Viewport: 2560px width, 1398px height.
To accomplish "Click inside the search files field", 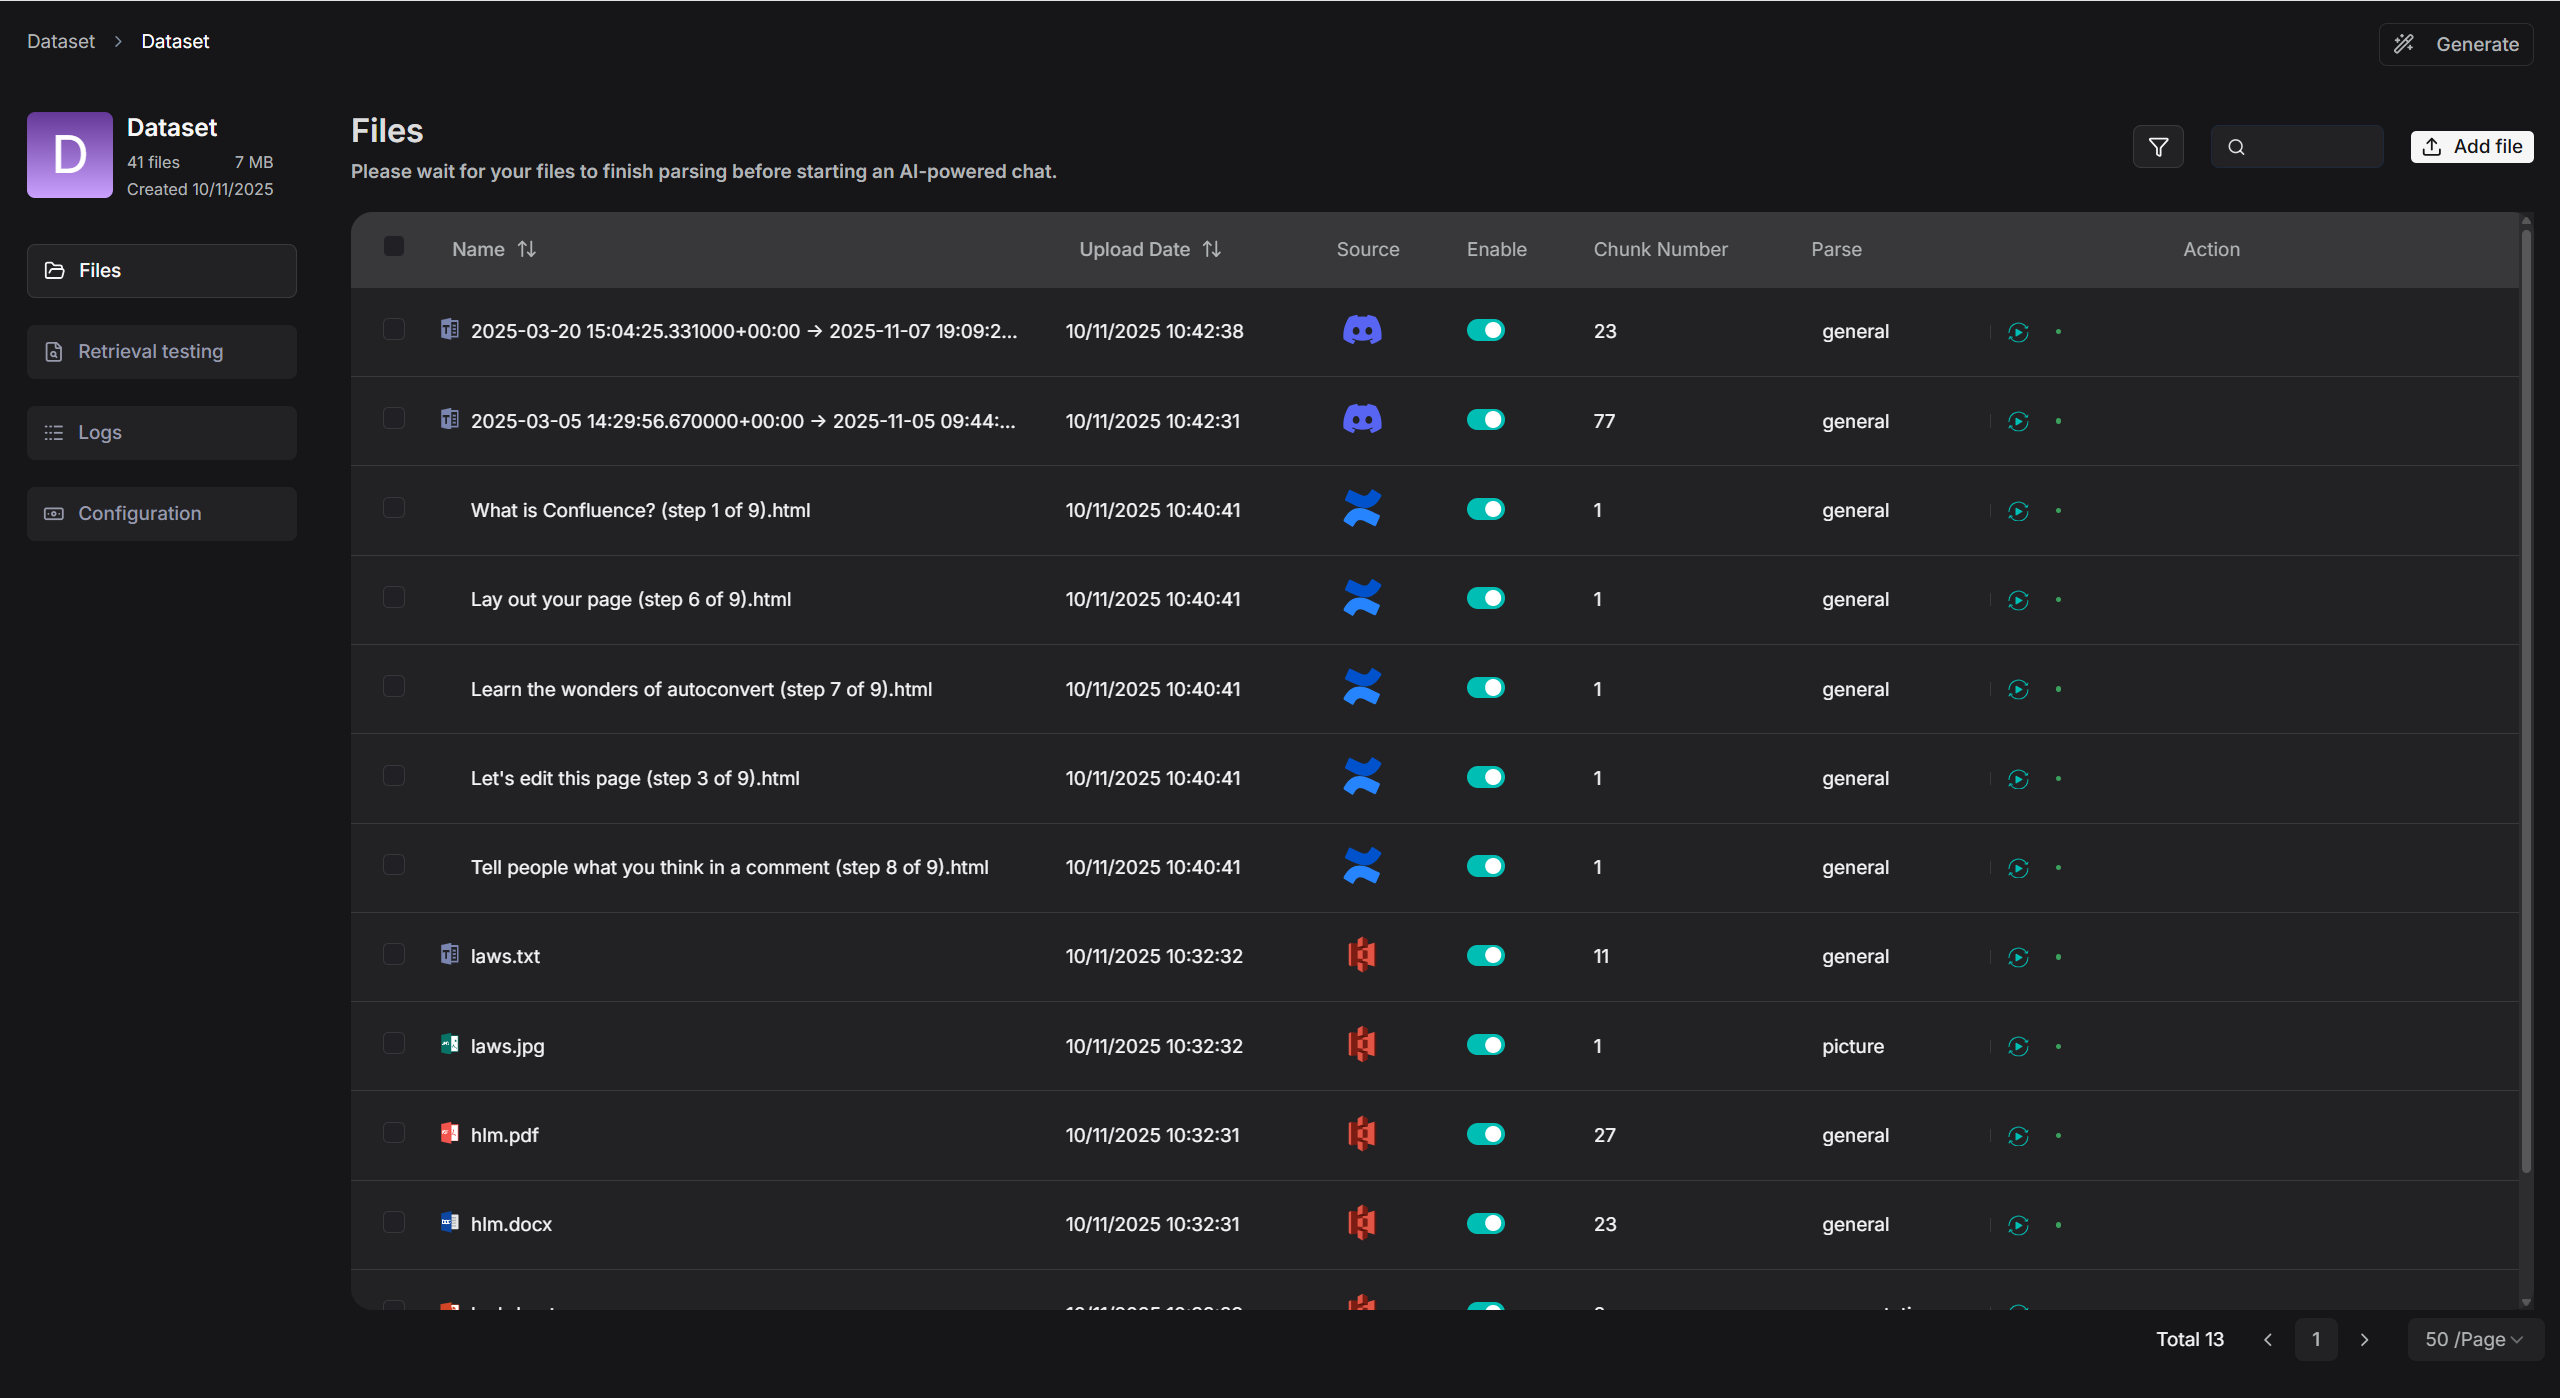I will (2296, 146).
